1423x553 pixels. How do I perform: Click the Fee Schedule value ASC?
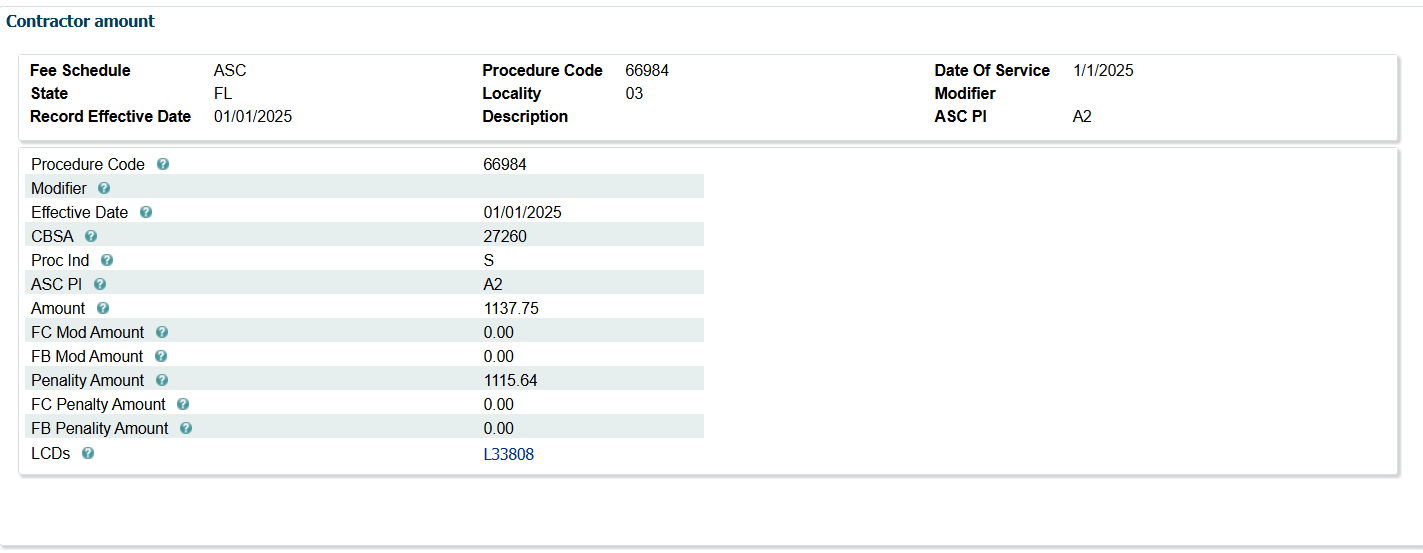pyautogui.click(x=229, y=70)
